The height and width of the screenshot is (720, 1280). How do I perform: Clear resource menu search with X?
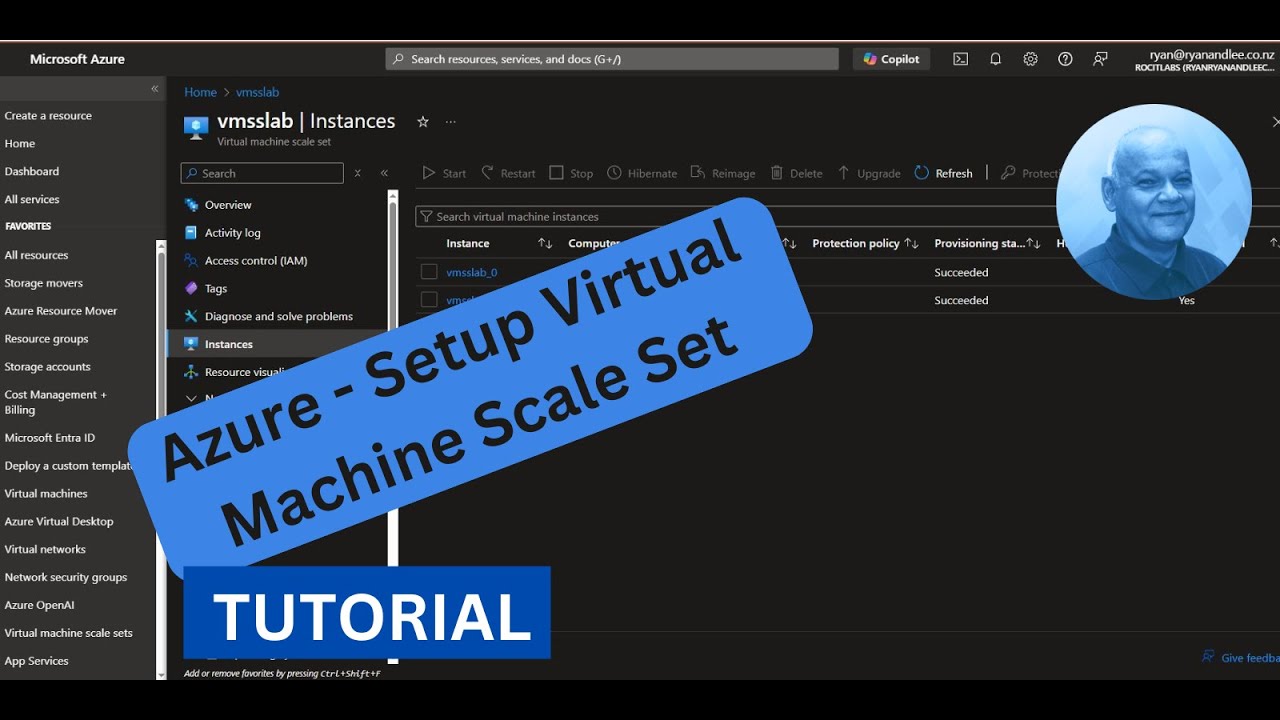pyautogui.click(x=357, y=173)
